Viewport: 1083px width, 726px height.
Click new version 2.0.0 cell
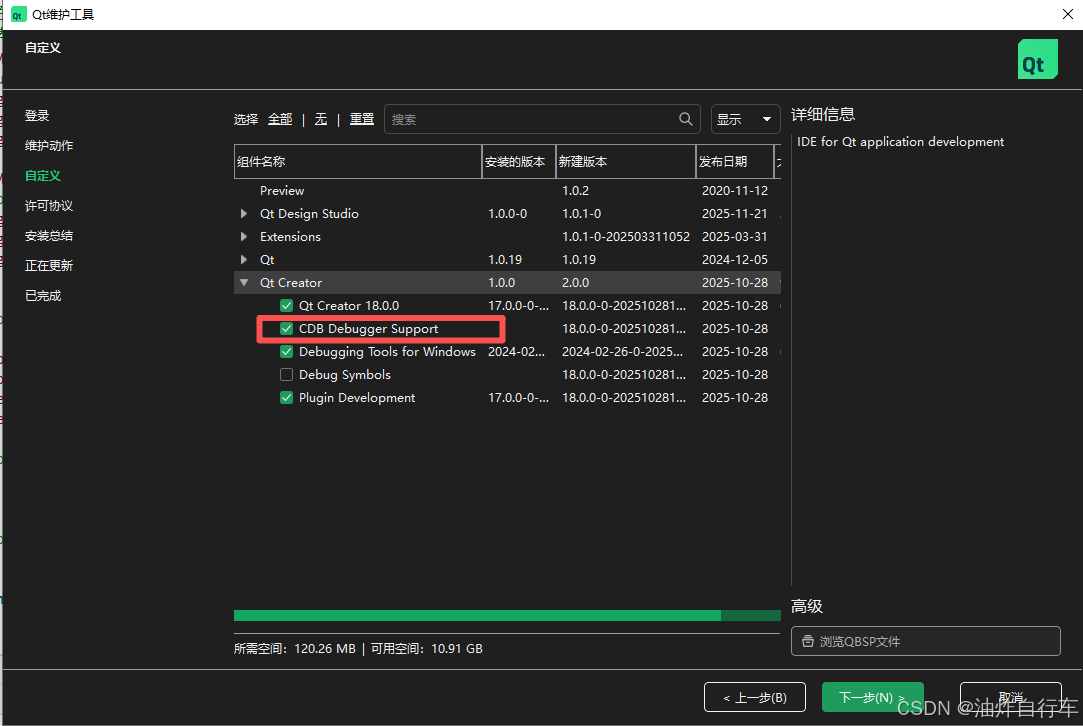(x=575, y=283)
